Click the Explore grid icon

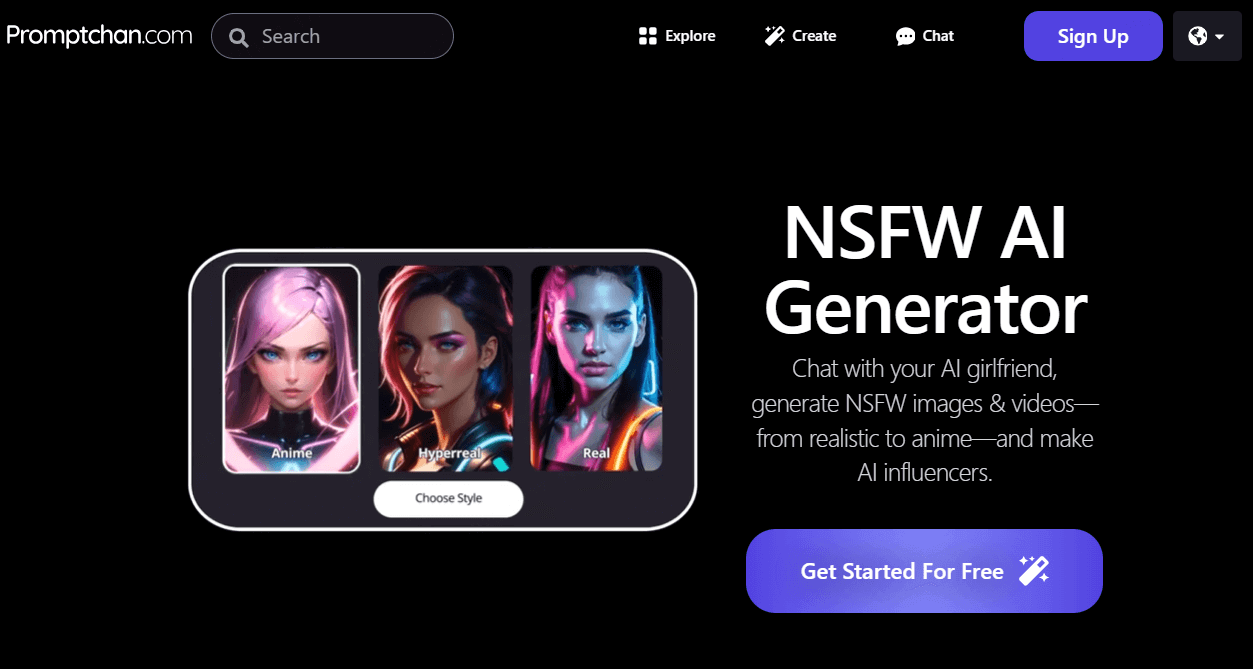(646, 36)
